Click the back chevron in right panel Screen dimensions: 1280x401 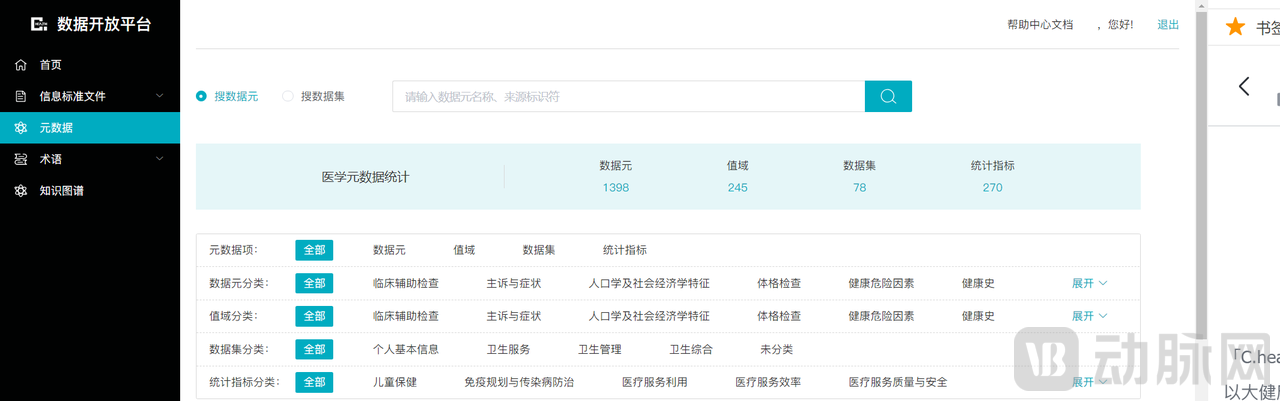tap(1244, 86)
